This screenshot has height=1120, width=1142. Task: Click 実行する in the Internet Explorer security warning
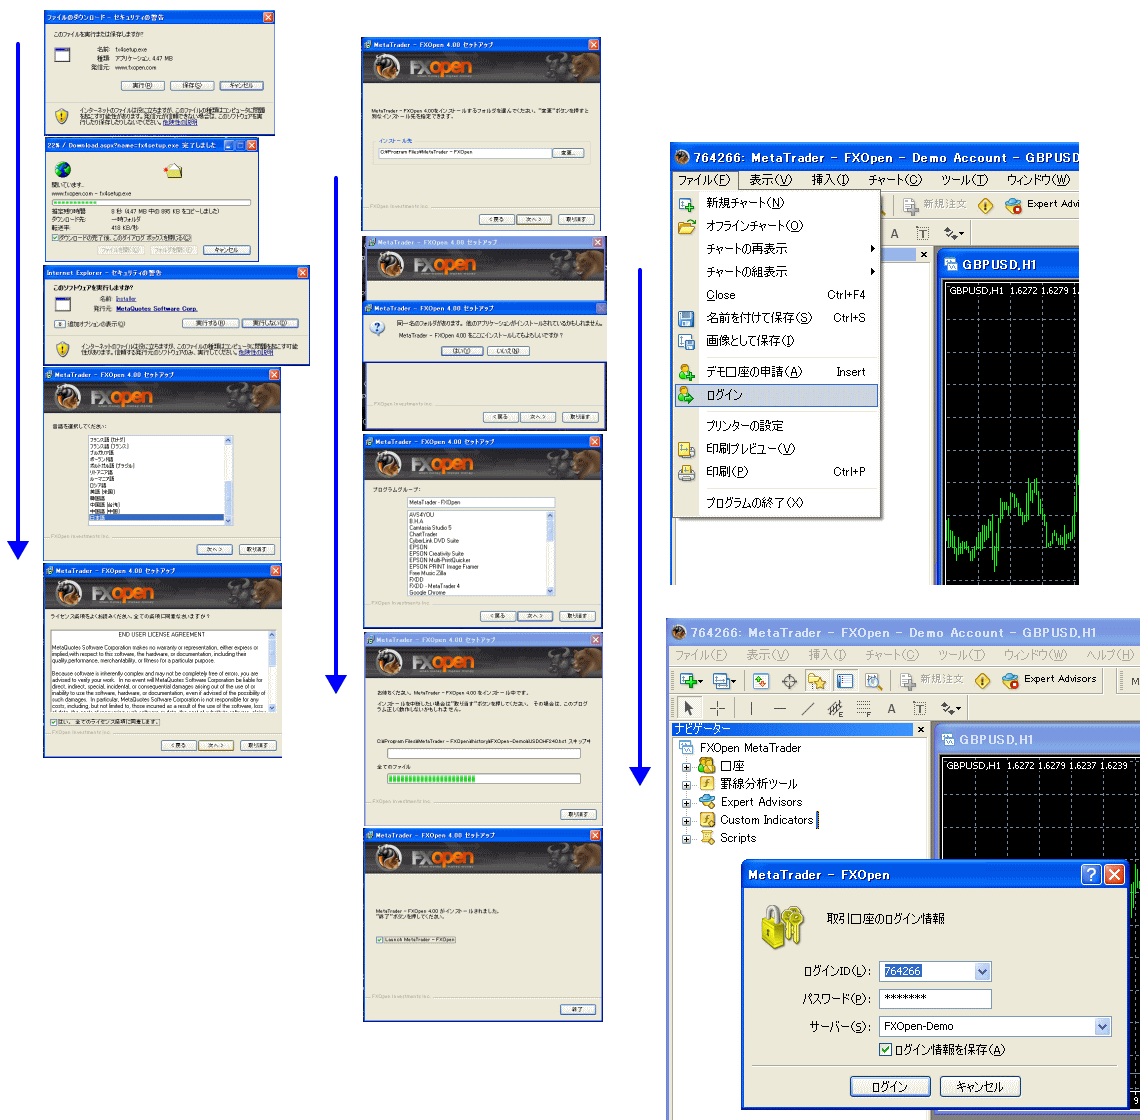pos(210,323)
